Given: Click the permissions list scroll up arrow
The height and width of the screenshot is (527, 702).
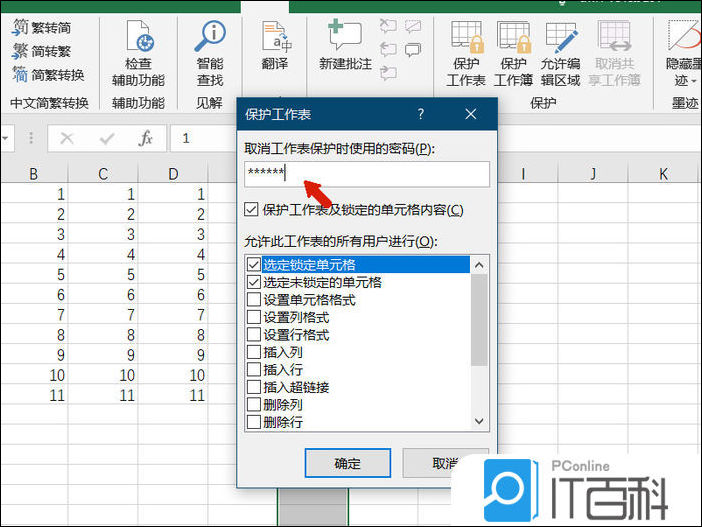Looking at the screenshot, I should click(x=479, y=265).
